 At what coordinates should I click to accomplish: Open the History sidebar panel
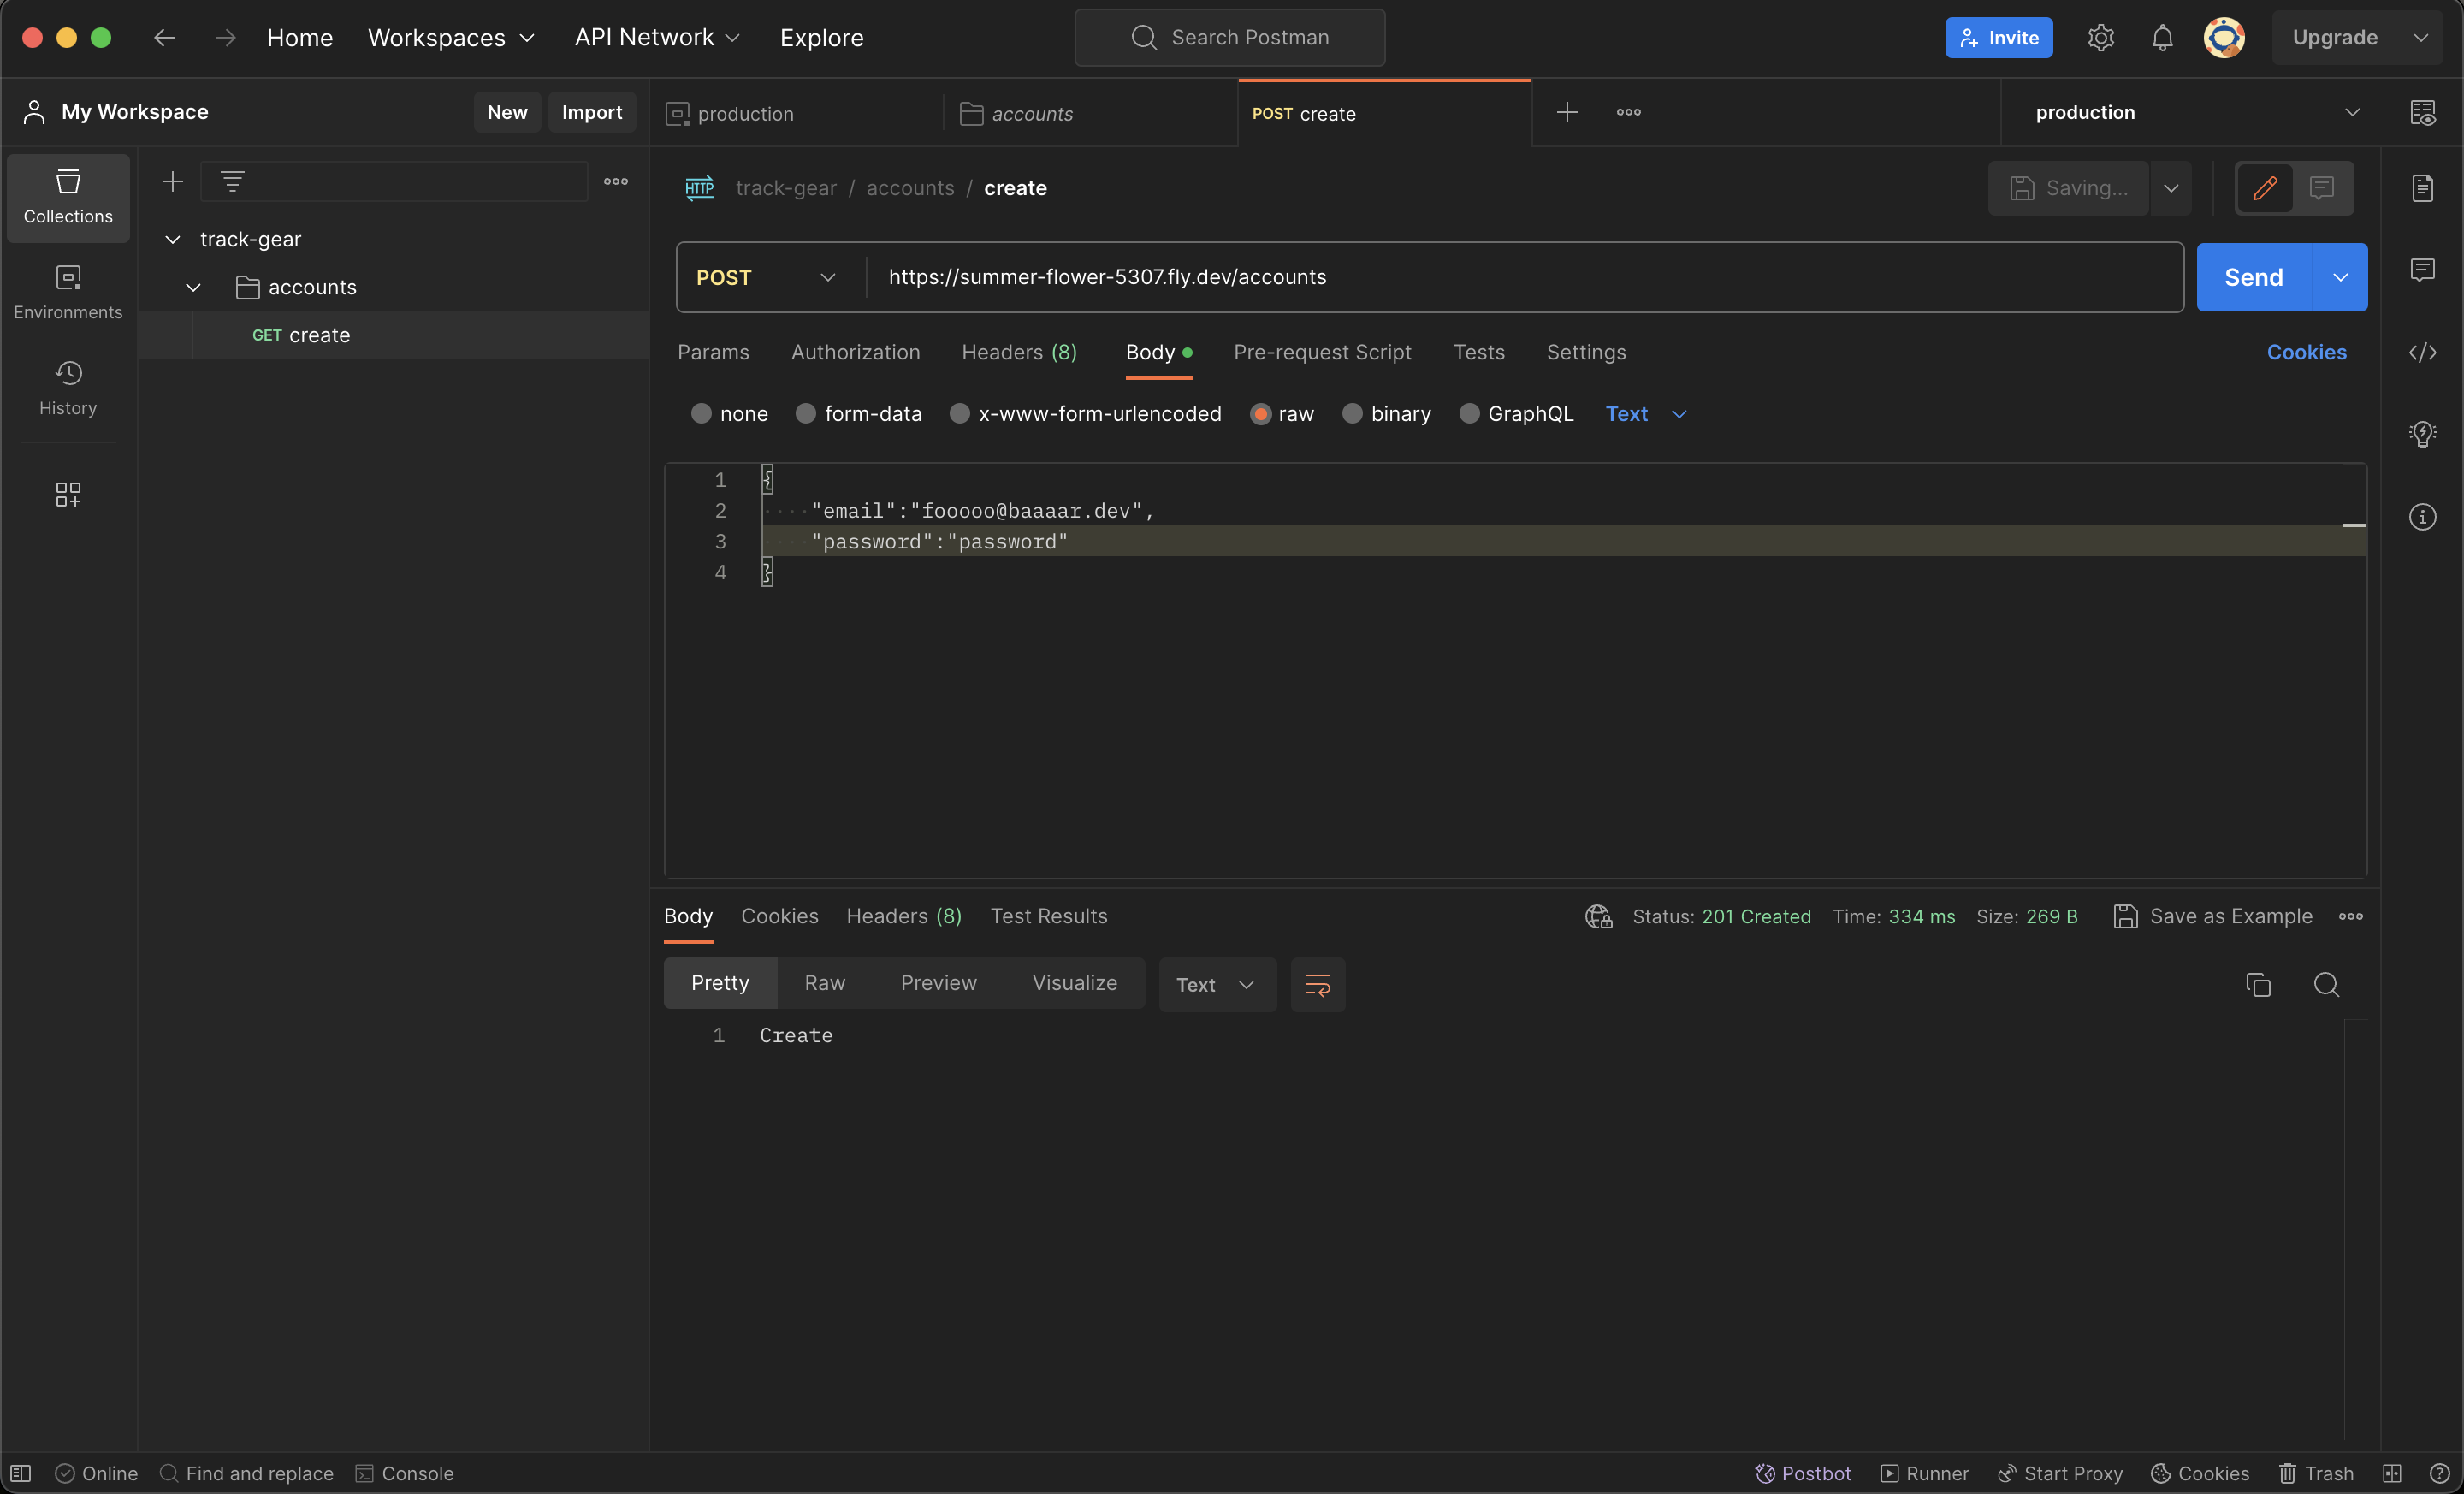[68, 388]
